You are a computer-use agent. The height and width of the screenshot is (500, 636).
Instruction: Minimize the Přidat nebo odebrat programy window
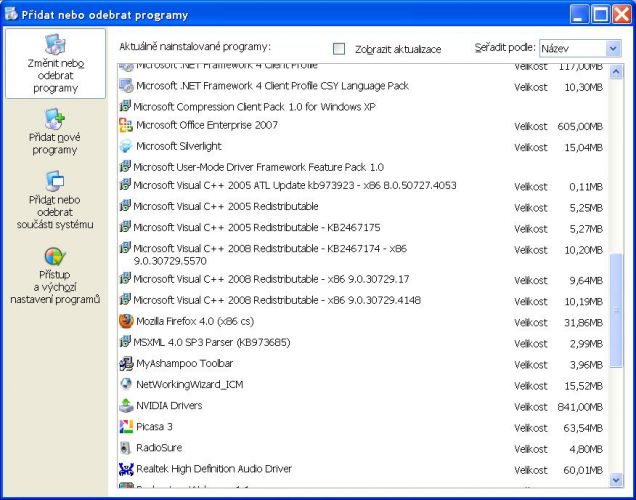tap(579, 14)
